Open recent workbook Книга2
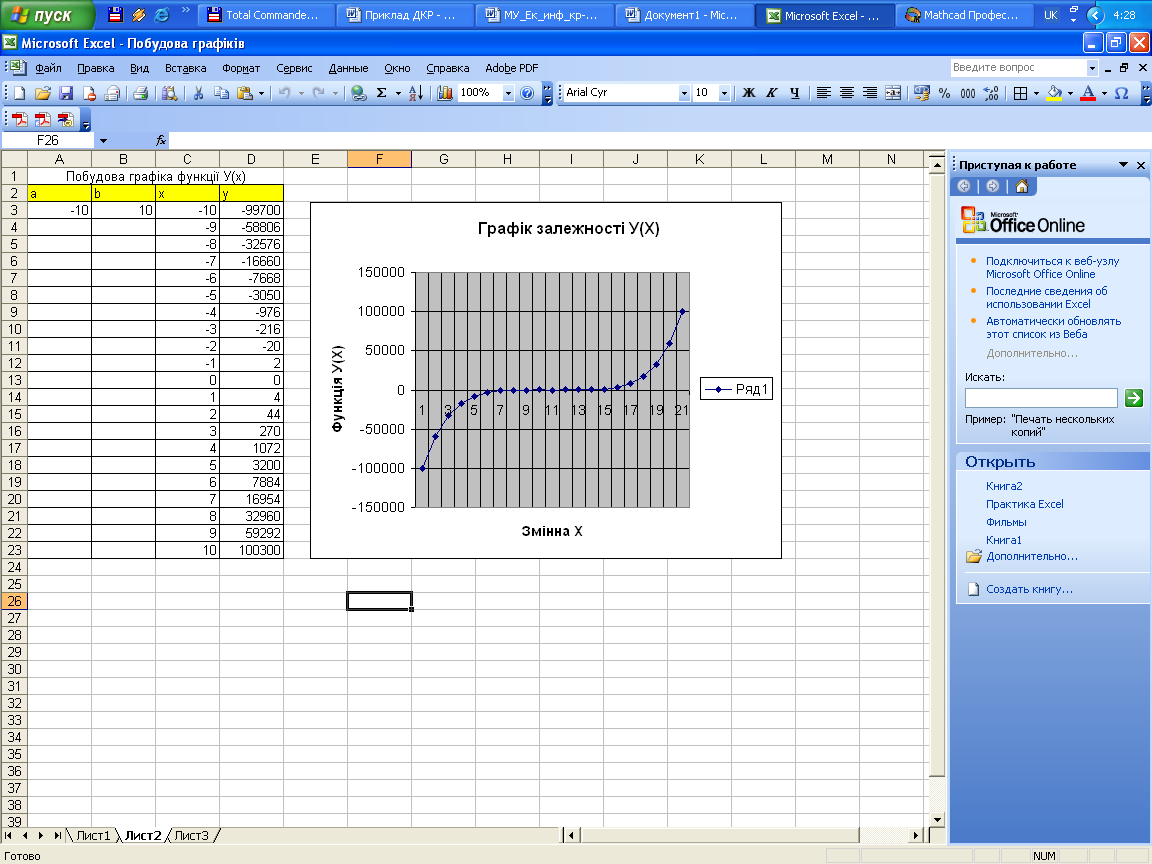1152x864 pixels. pyautogui.click(x=1004, y=486)
